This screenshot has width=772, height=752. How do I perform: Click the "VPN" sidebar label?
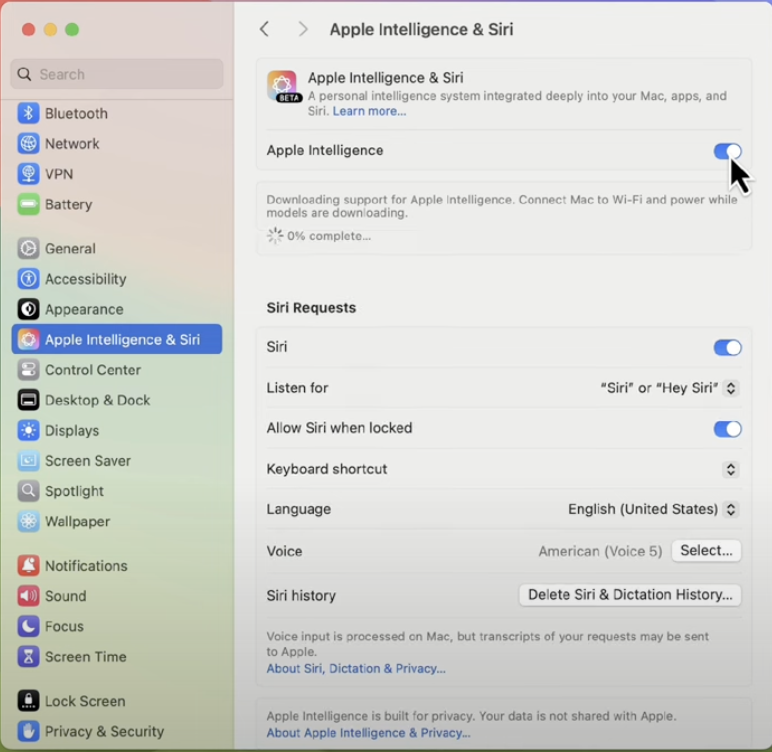point(59,174)
